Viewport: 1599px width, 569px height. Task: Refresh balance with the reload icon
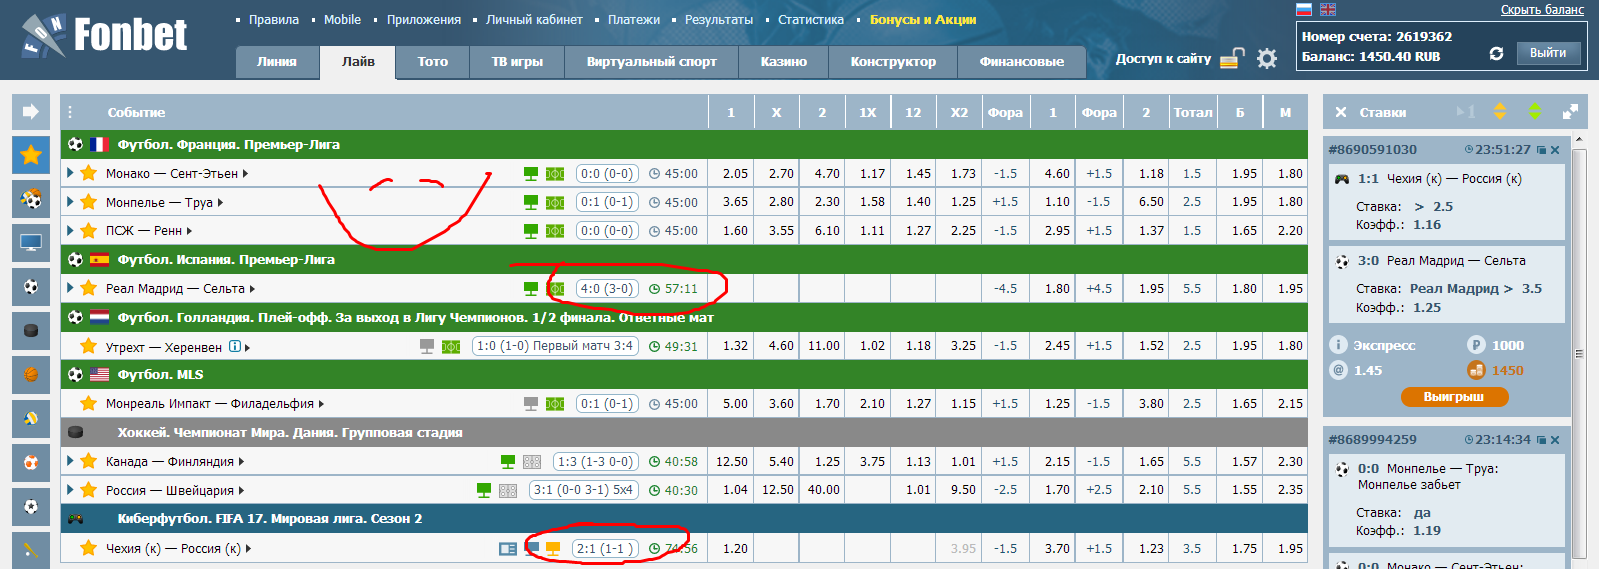click(x=1496, y=53)
